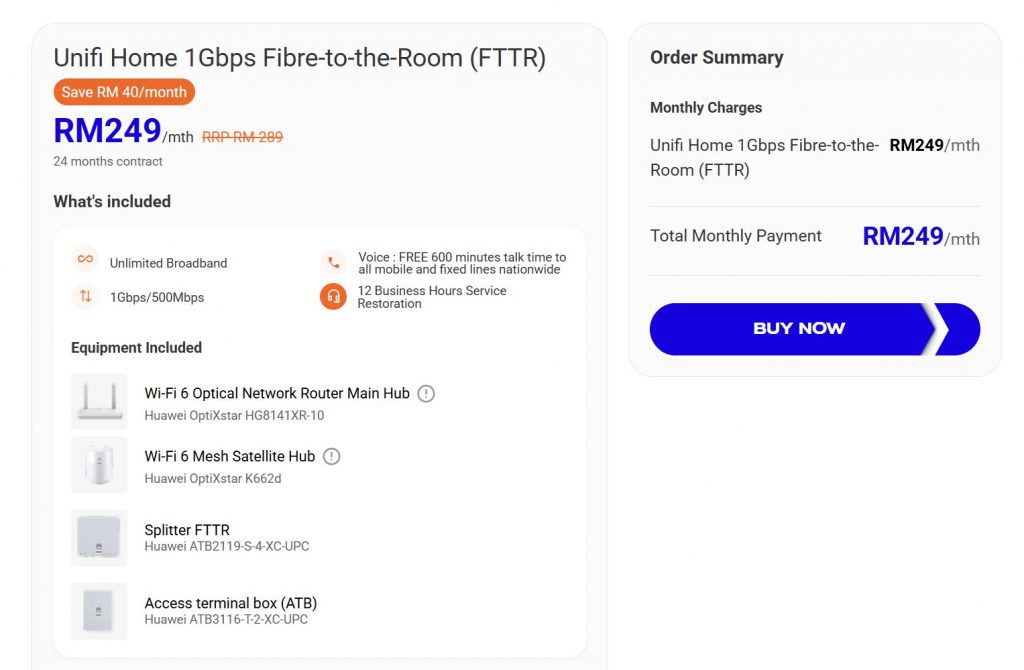1024x670 pixels.
Task: Click the Save RM 40/month badge
Action: coord(124,92)
